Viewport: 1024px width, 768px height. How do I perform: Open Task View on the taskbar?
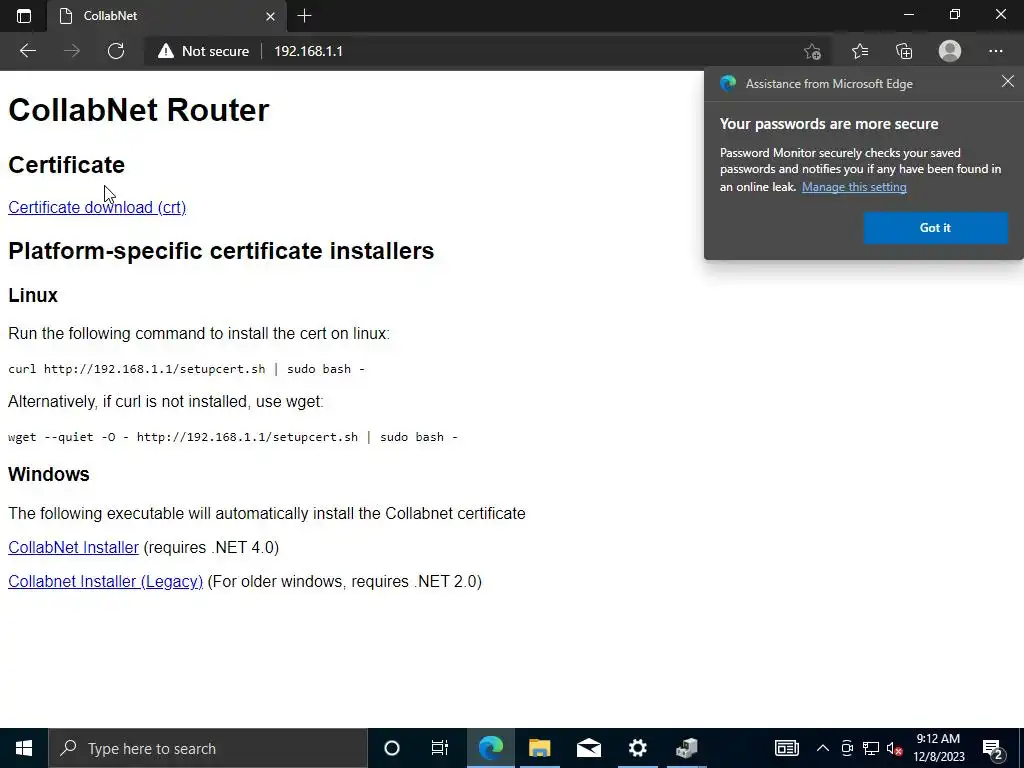pos(440,748)
